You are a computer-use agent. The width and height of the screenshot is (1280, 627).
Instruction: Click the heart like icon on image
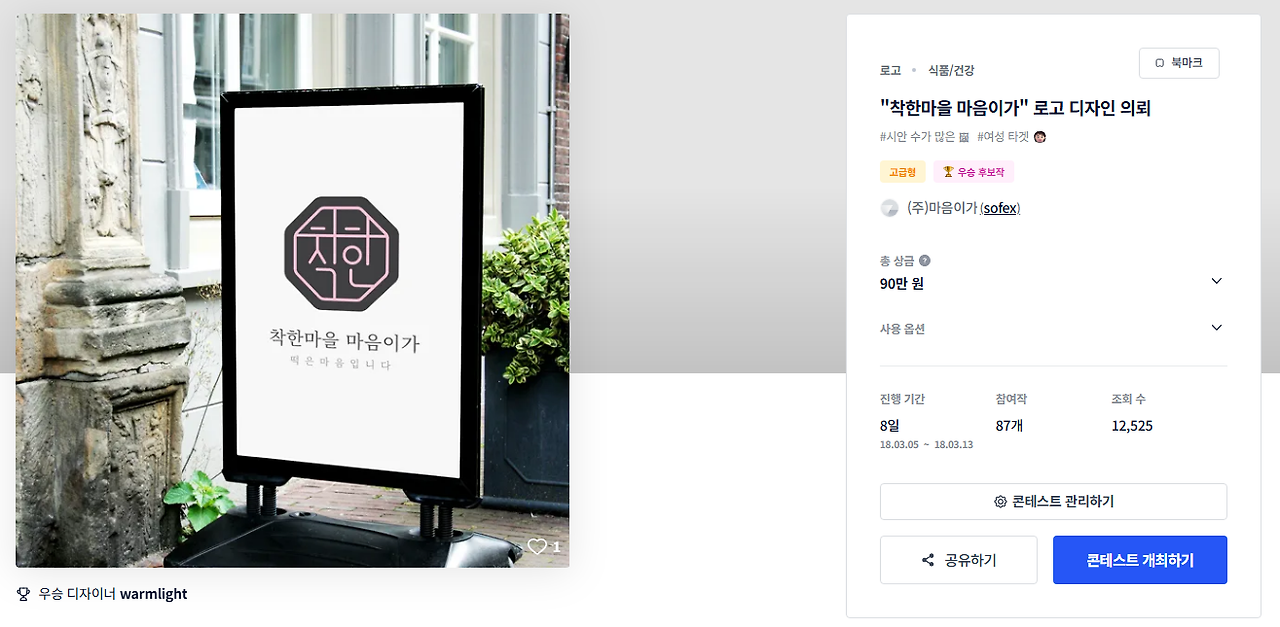point(537,546)
